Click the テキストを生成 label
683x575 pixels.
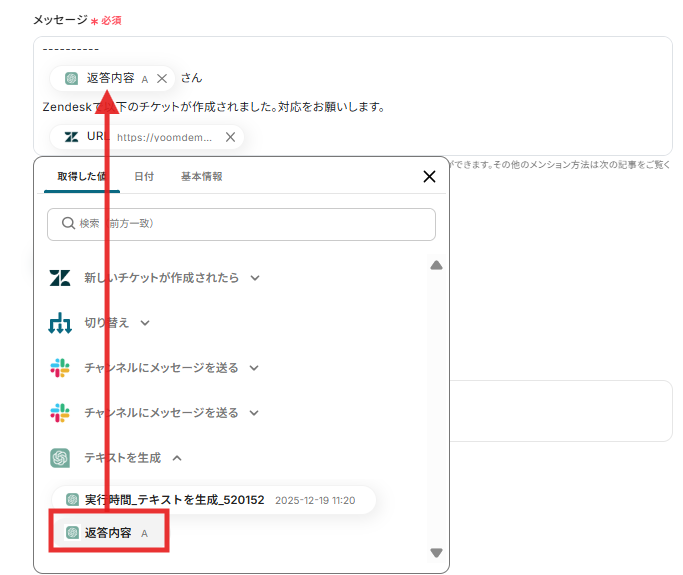pyautogui.click(x=122, y=458)
